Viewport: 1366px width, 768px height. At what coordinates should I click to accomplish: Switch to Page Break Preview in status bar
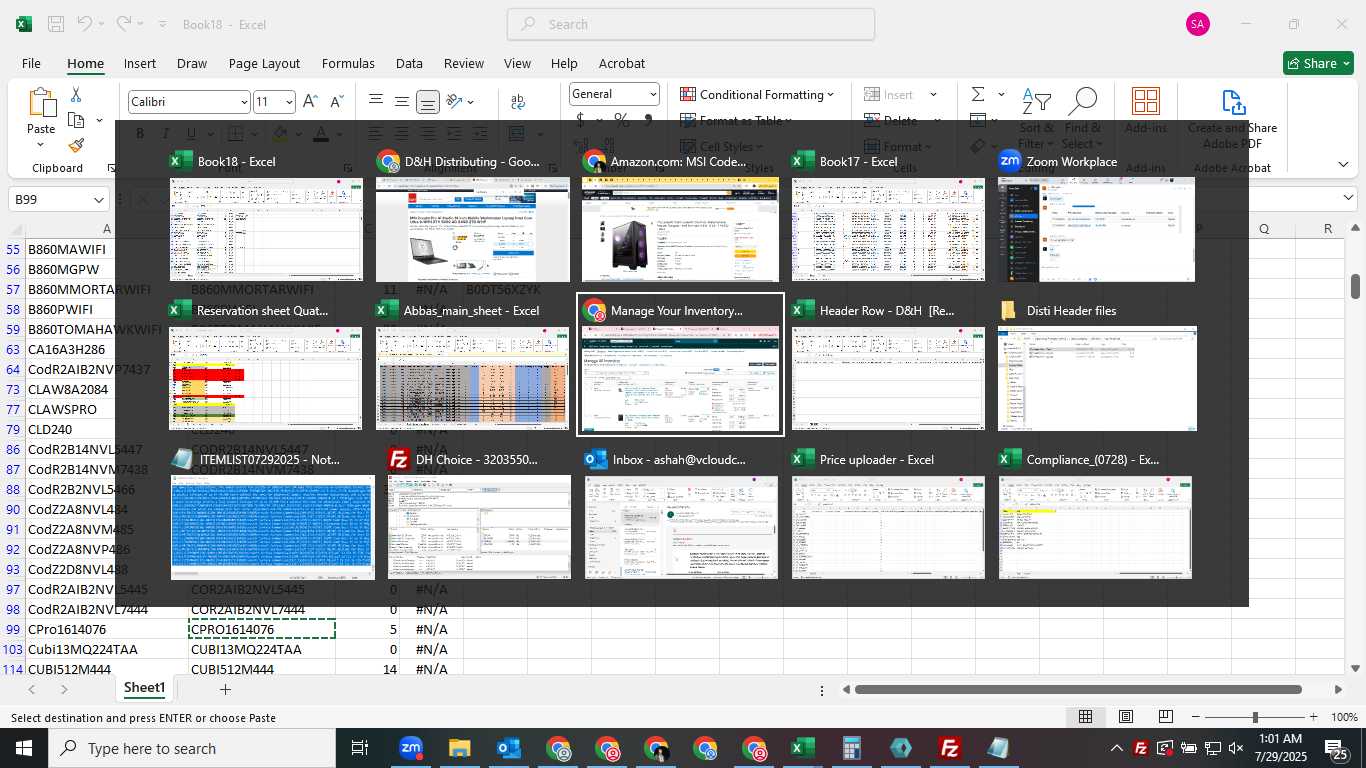click(1165, 717)
